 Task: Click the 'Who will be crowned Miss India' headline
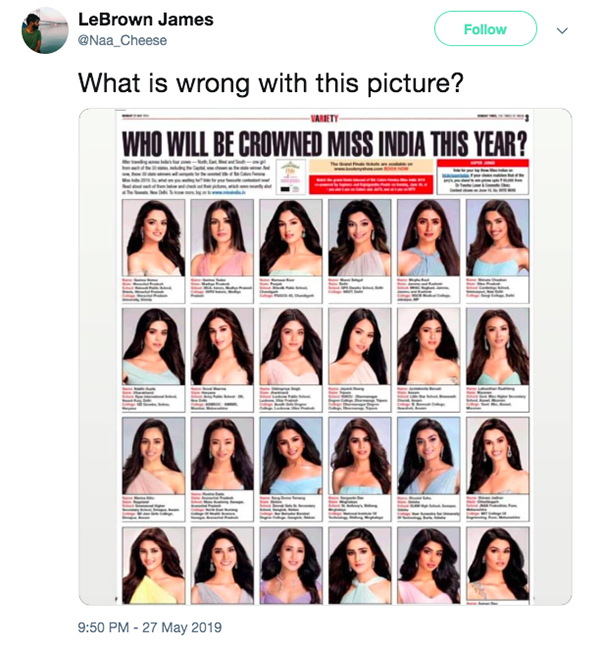(324, 139)
